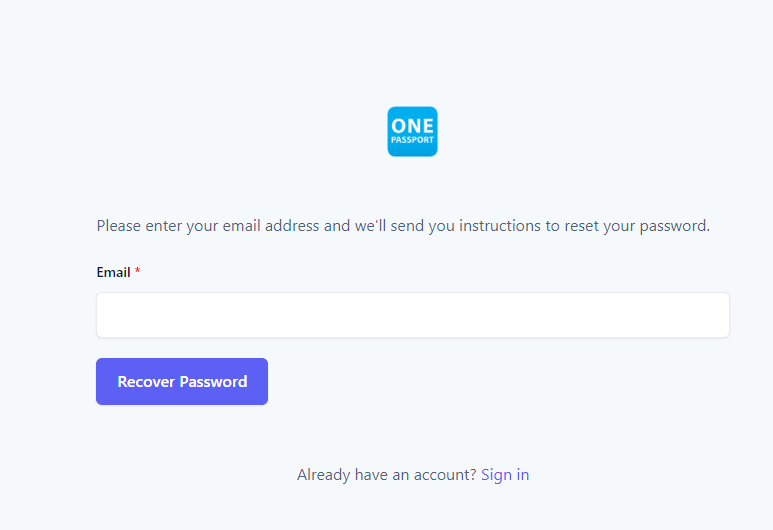Click the red required asterisk beside Email
The width and height of the screenshot is (773, 530).
138,271
